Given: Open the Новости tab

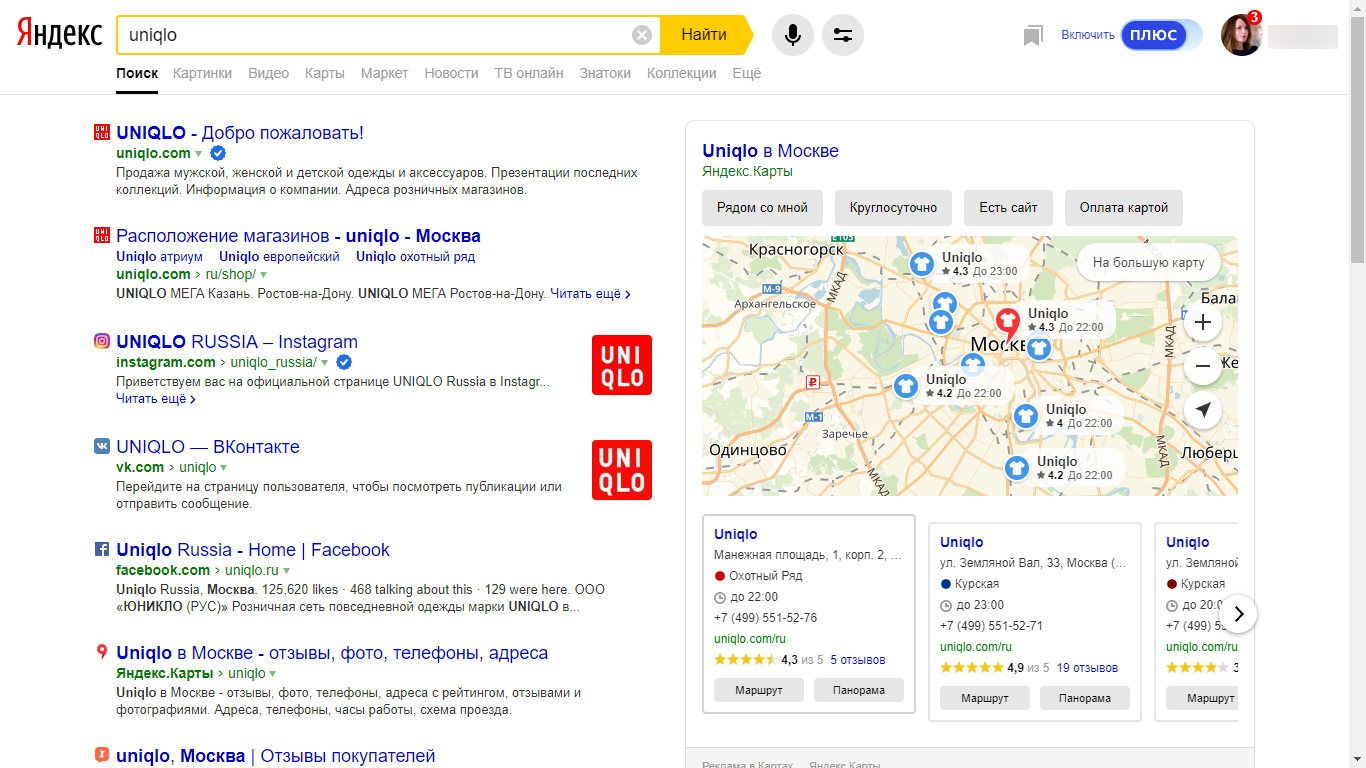Looking at the screenshot, I should [x=451, y=73].
